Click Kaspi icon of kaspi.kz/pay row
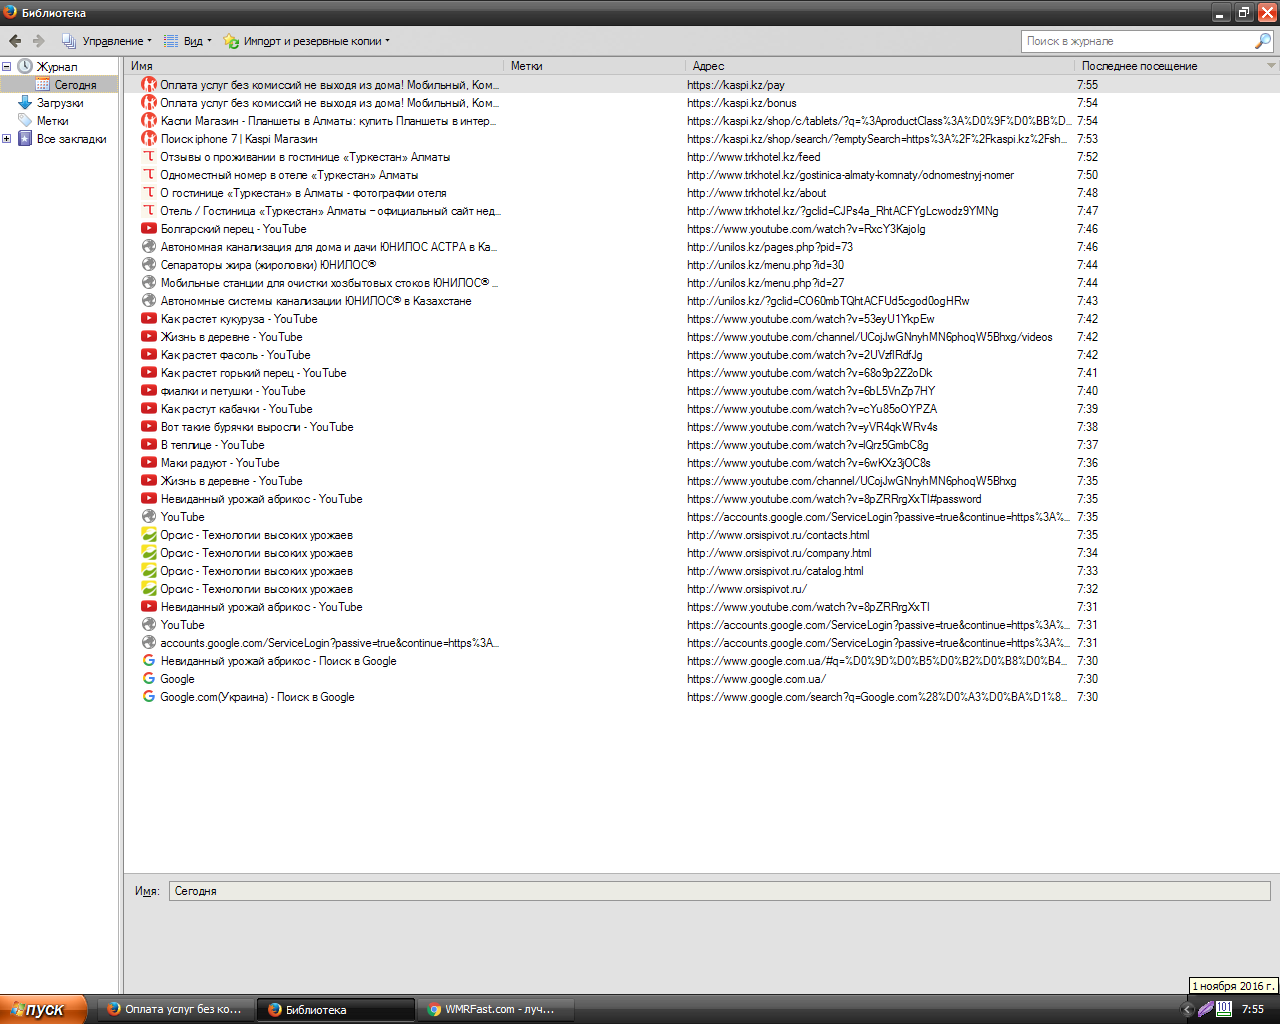Image resolution: width=1280 pixels, height=1024 pixels. click(149, 85)
